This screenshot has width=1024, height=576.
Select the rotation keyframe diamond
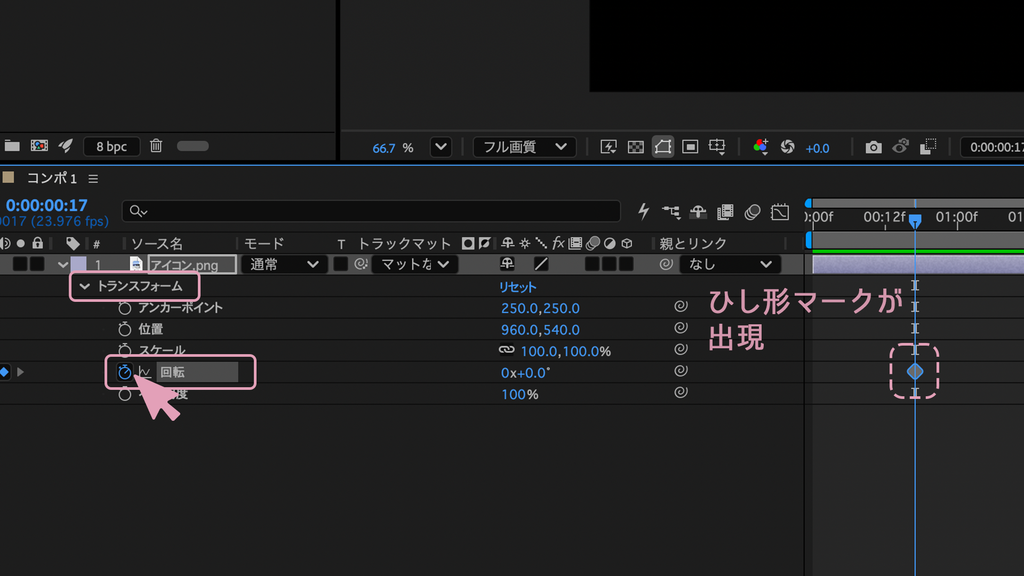click(915, 372)
